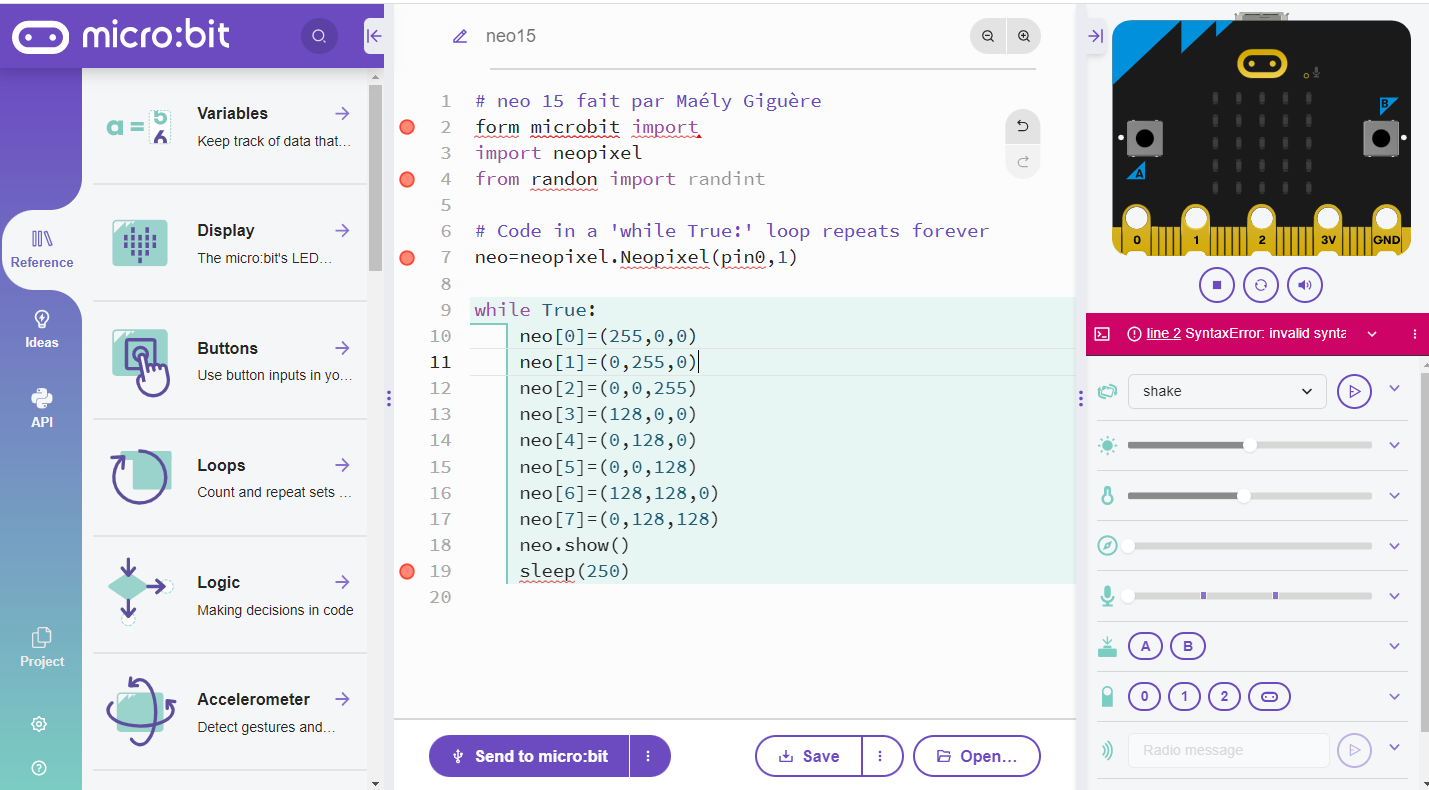Toggle simulator button B in controls
Image resolution: width=1429 pixels, height=790 pixels.
click(x=1188, y=647)
